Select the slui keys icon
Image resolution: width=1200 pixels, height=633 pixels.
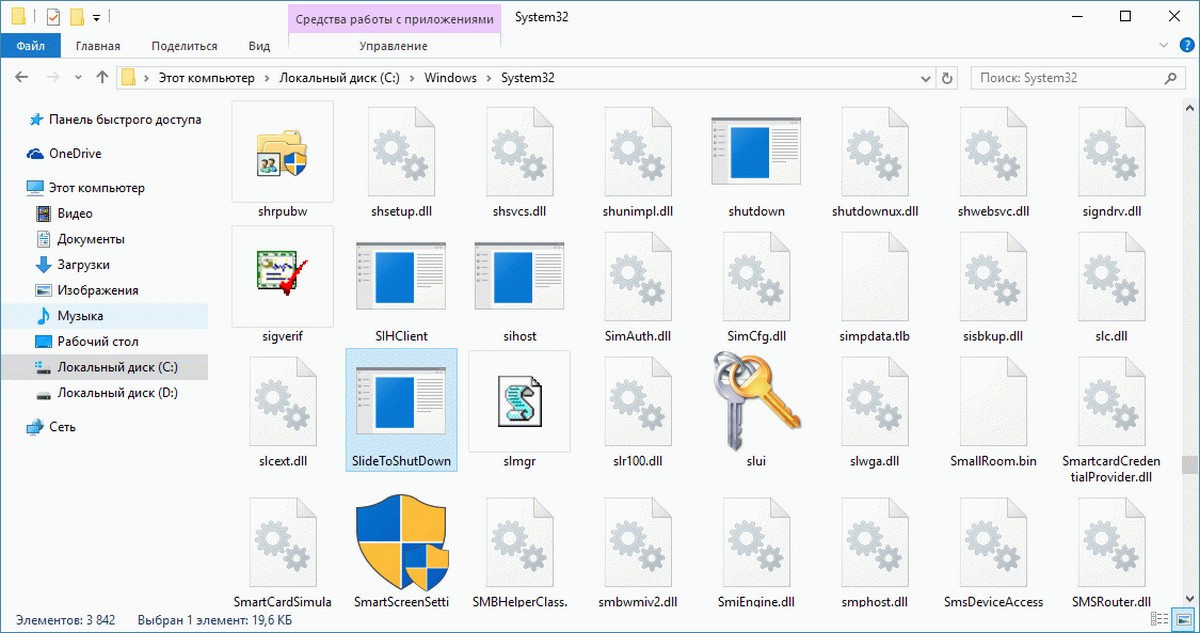coord(757,402)
